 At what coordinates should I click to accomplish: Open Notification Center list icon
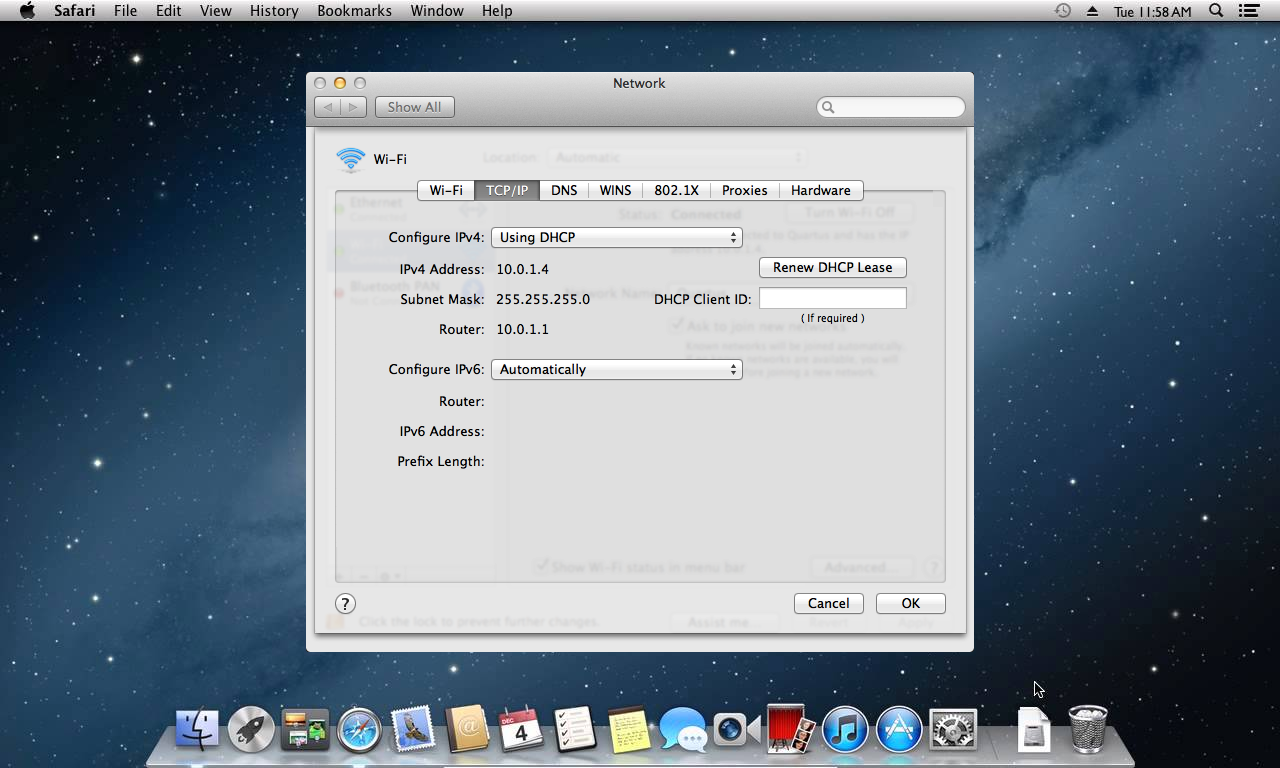[x=1248, y=11]
